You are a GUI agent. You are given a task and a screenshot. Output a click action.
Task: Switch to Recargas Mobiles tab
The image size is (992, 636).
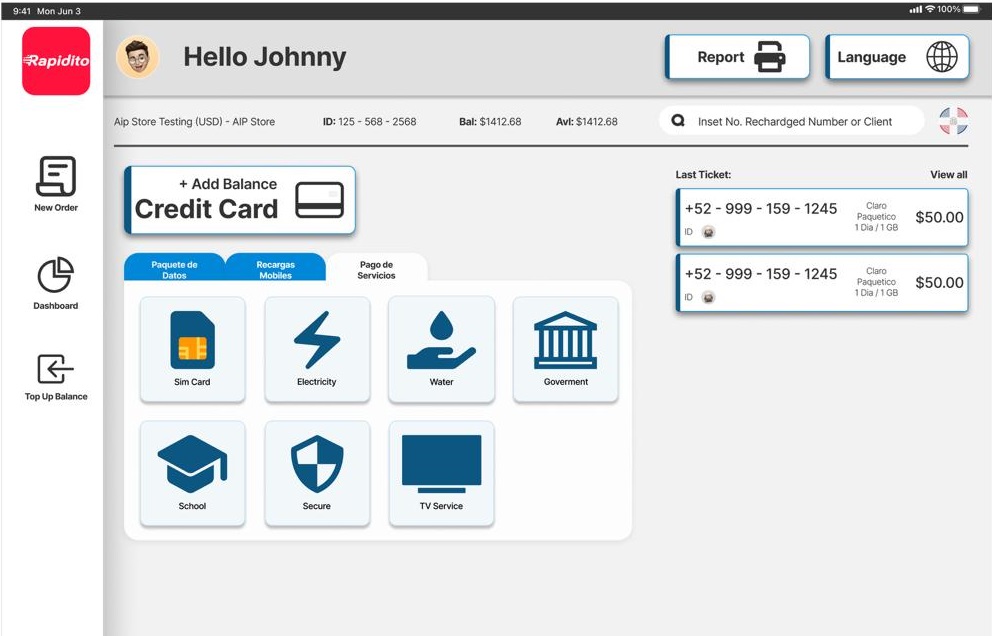(276, 269)
